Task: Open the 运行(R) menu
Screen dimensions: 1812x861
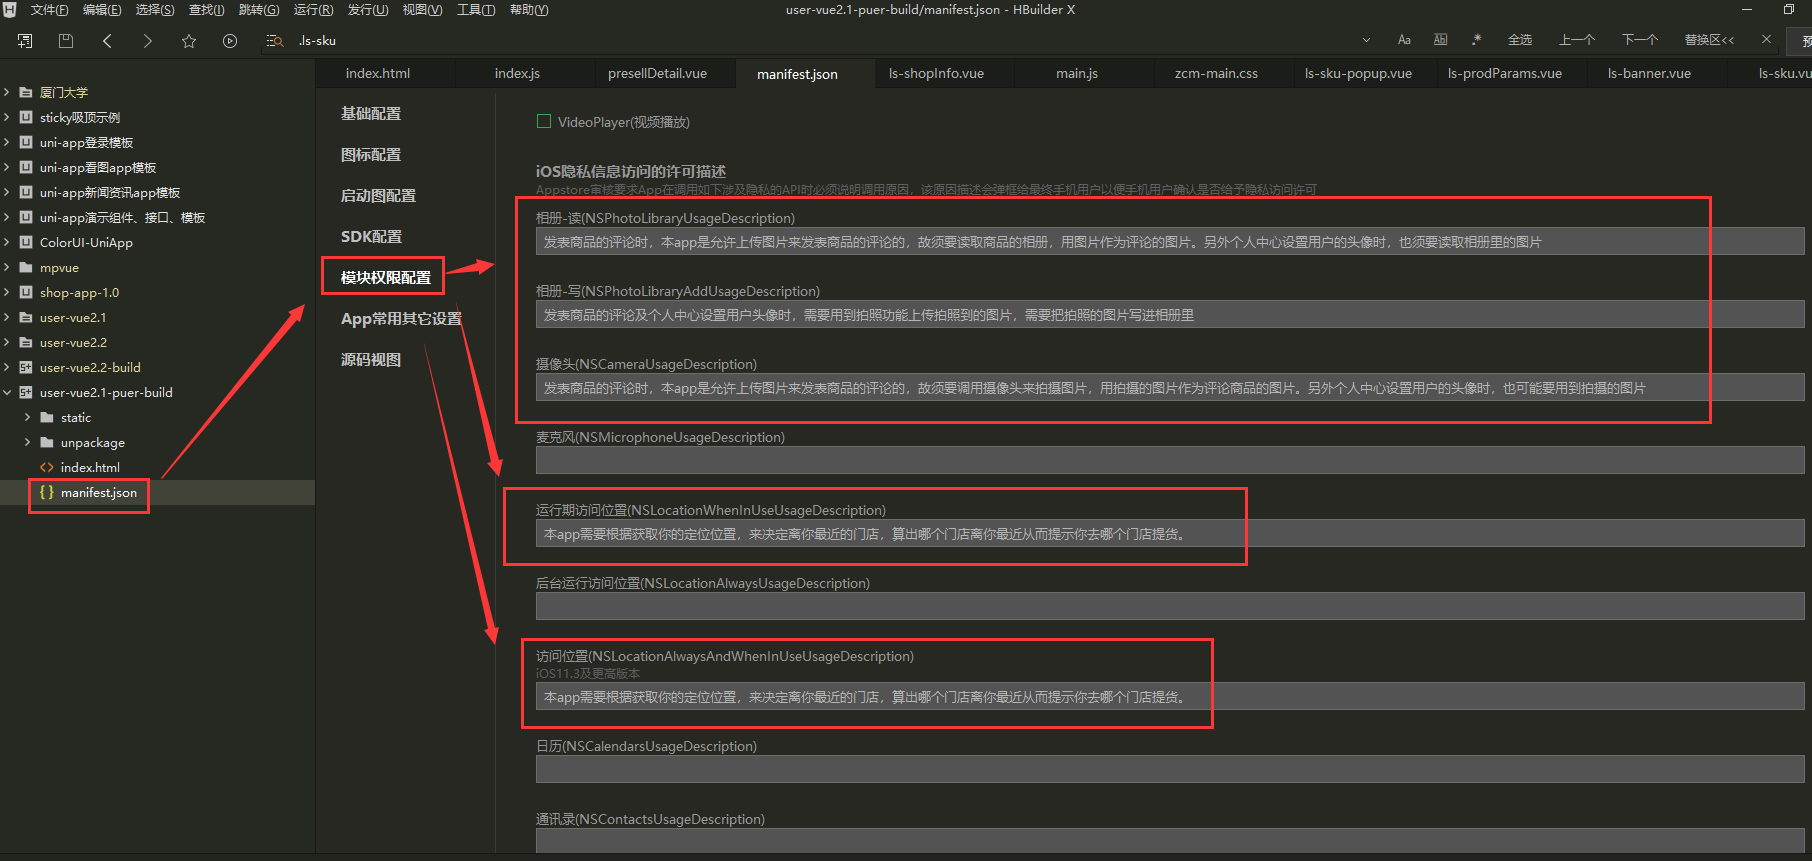Action: point(313,10)
